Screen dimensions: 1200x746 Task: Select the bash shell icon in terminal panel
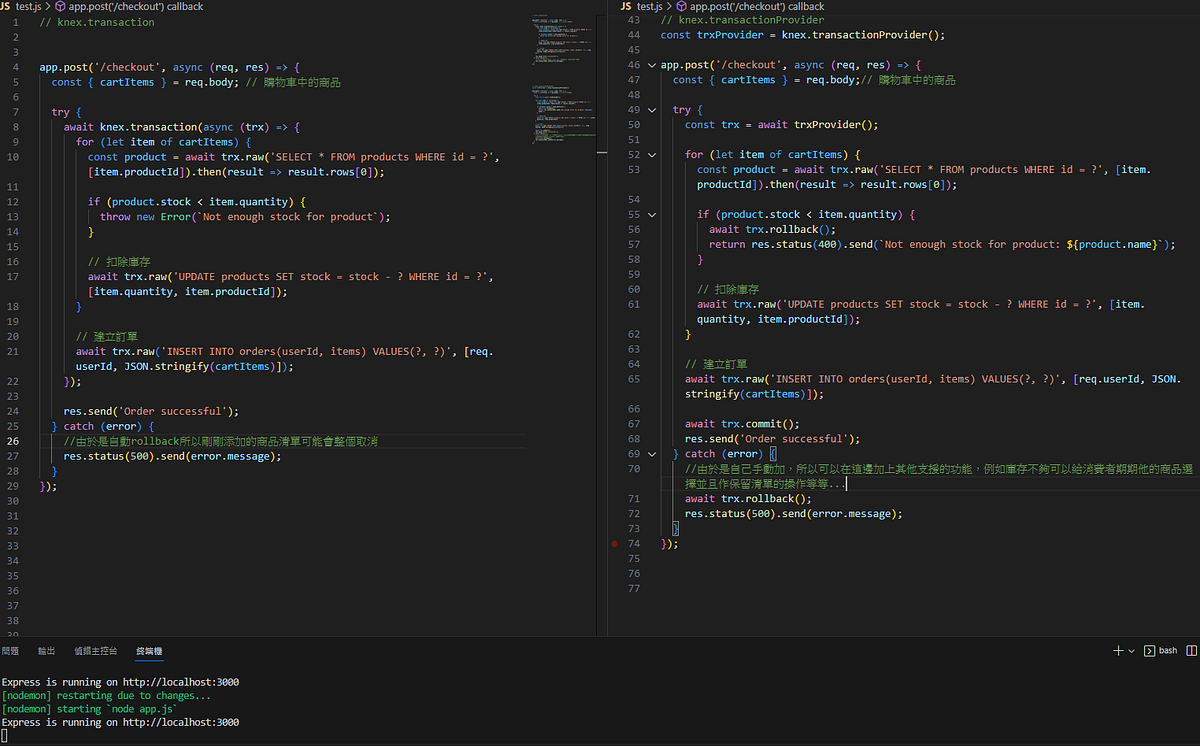[x=1149, y=650]
